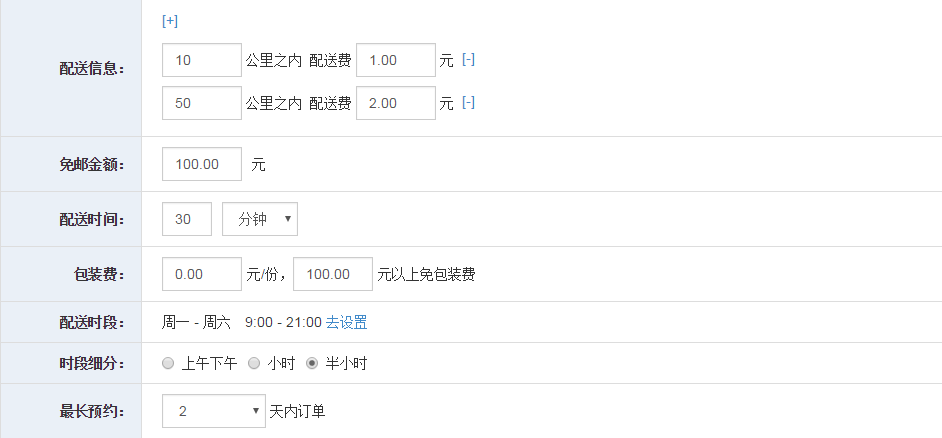The image size is (942, 438).
Task: Click the [+] add delivery rule link
Action: pyautogui.click(x=170, y=21)
